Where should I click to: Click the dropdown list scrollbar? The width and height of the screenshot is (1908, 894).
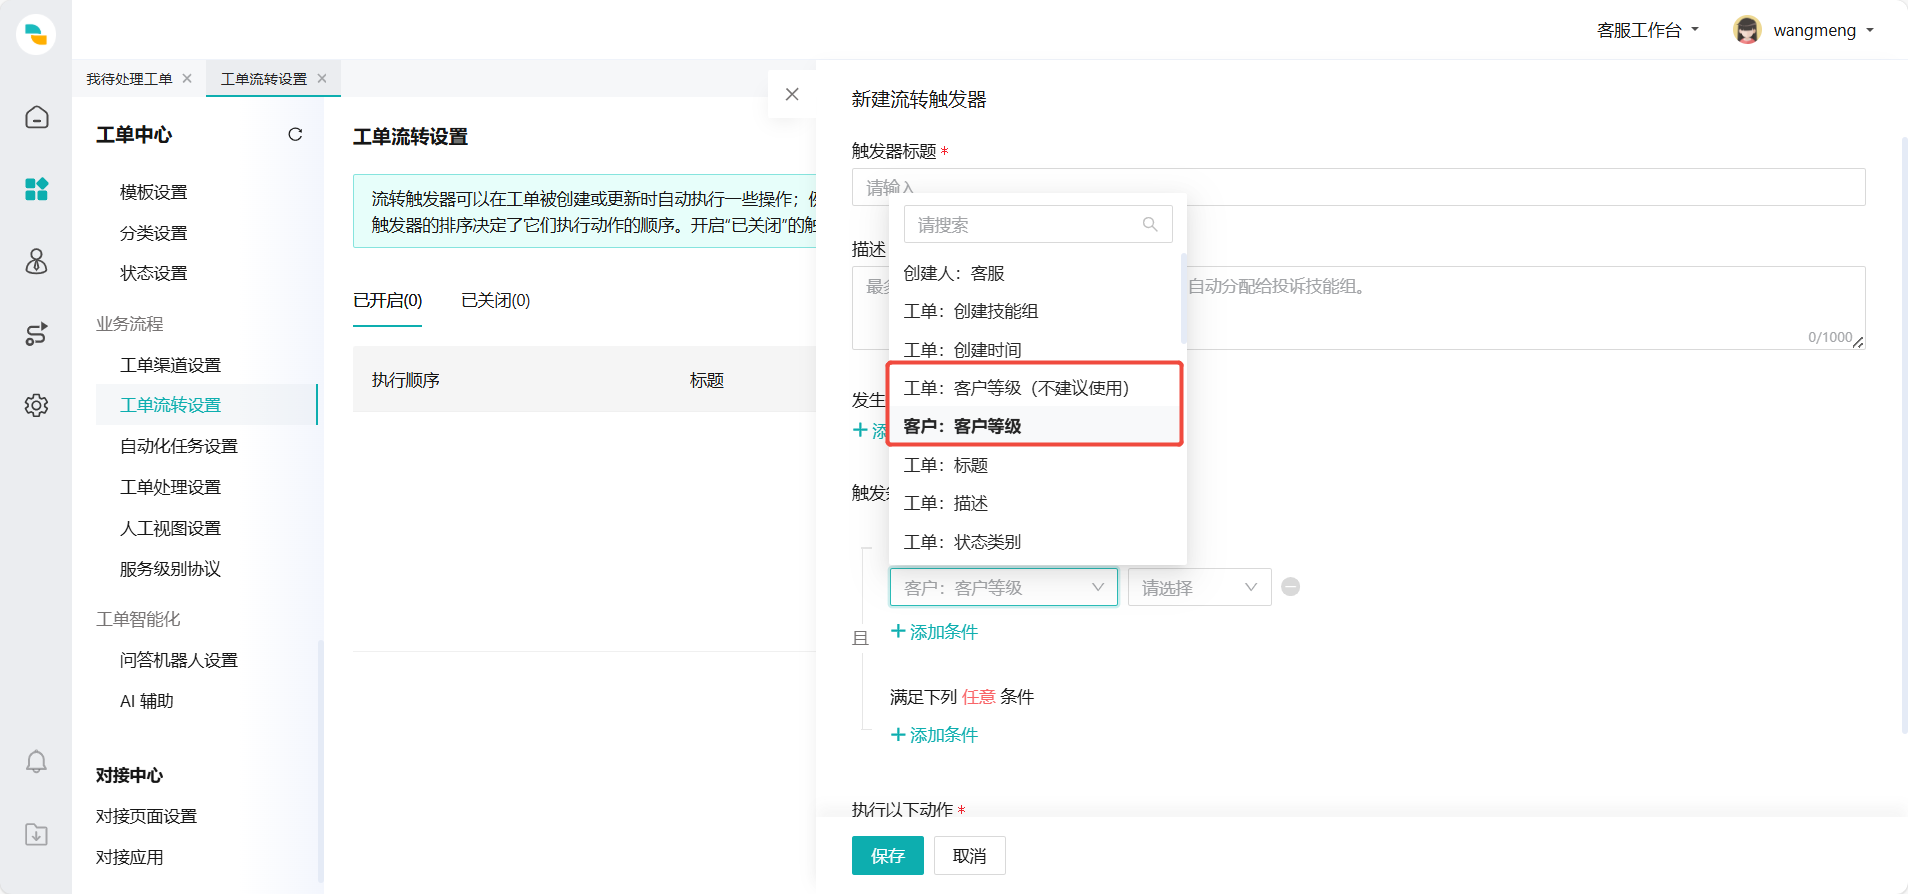(x=1184, y=298)
